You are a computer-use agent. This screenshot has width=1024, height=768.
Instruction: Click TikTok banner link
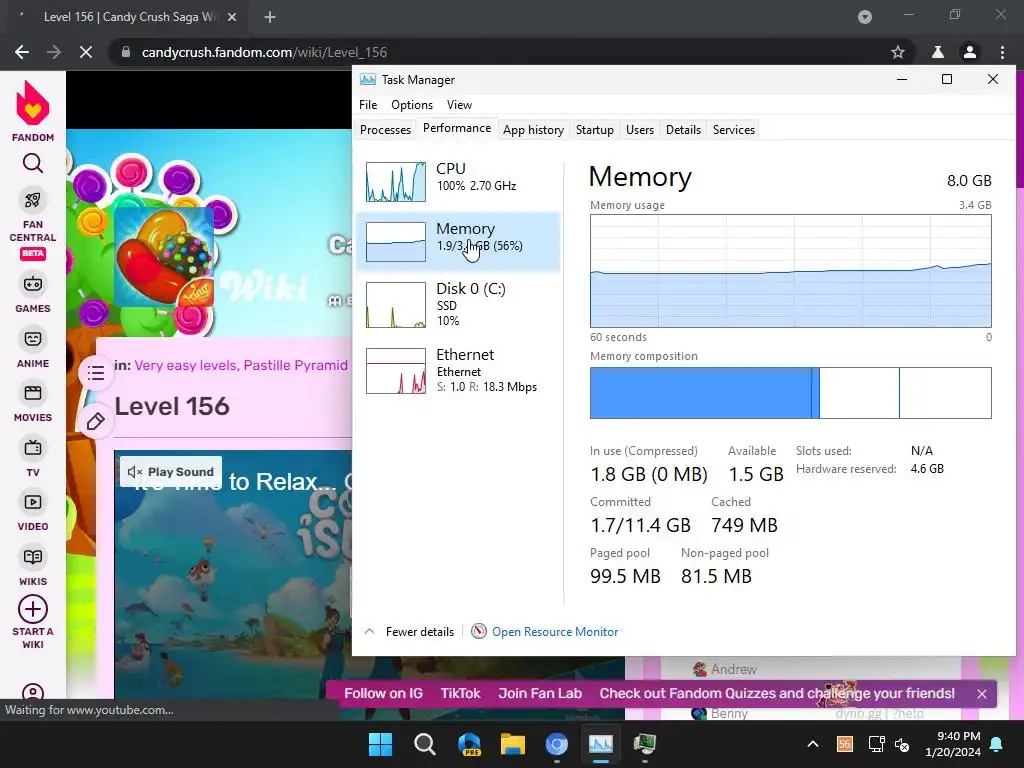pos(460,694)
